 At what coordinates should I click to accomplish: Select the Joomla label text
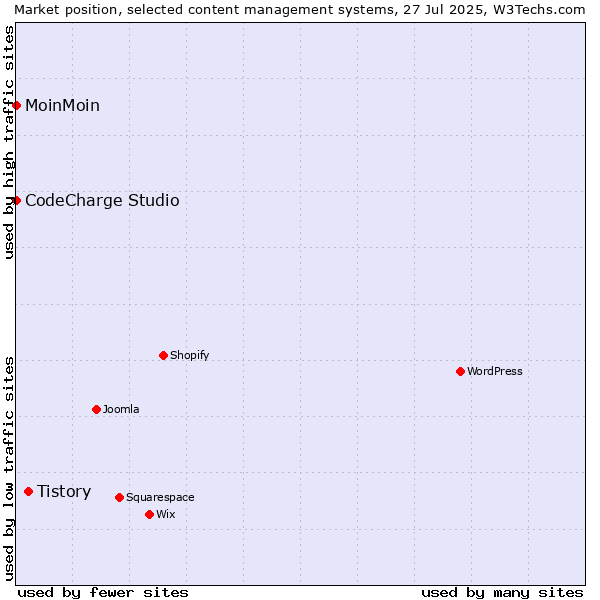point(121,409)
